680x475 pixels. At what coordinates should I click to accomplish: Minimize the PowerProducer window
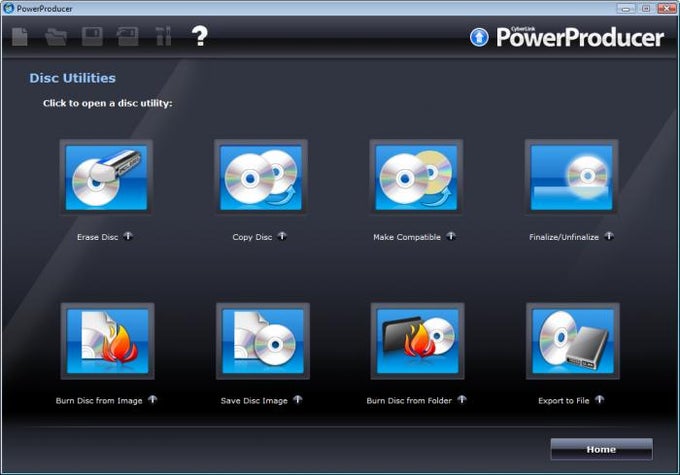[x=626, y=8]
